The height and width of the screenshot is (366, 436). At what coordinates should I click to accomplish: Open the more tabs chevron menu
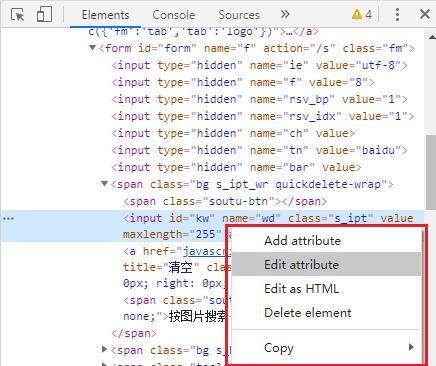click(285, 14)
